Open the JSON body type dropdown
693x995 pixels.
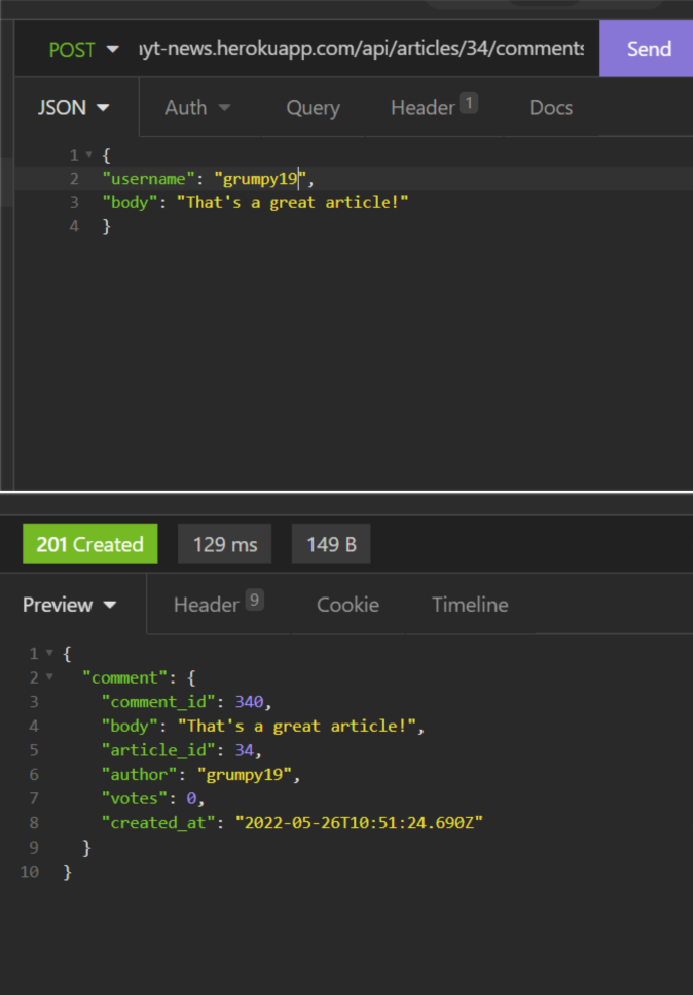[x=73, y=108]
